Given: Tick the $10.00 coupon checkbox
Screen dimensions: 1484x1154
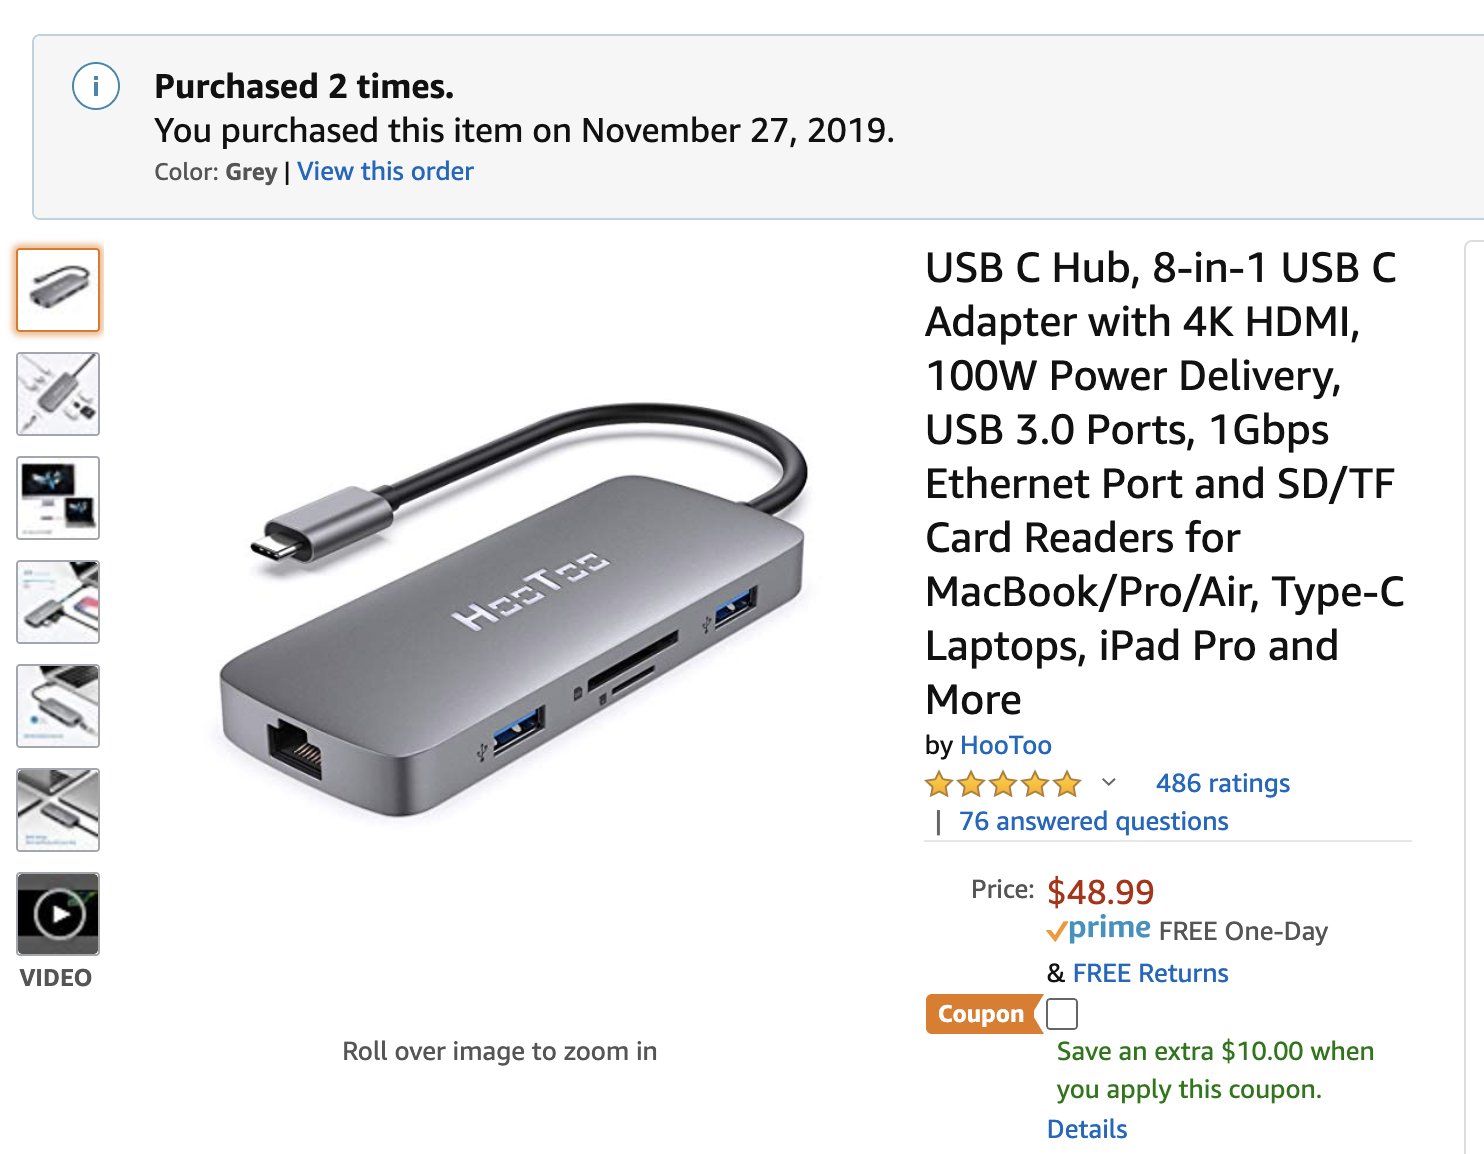Looking at the screenshot, I should (x=1062, y=1014).
